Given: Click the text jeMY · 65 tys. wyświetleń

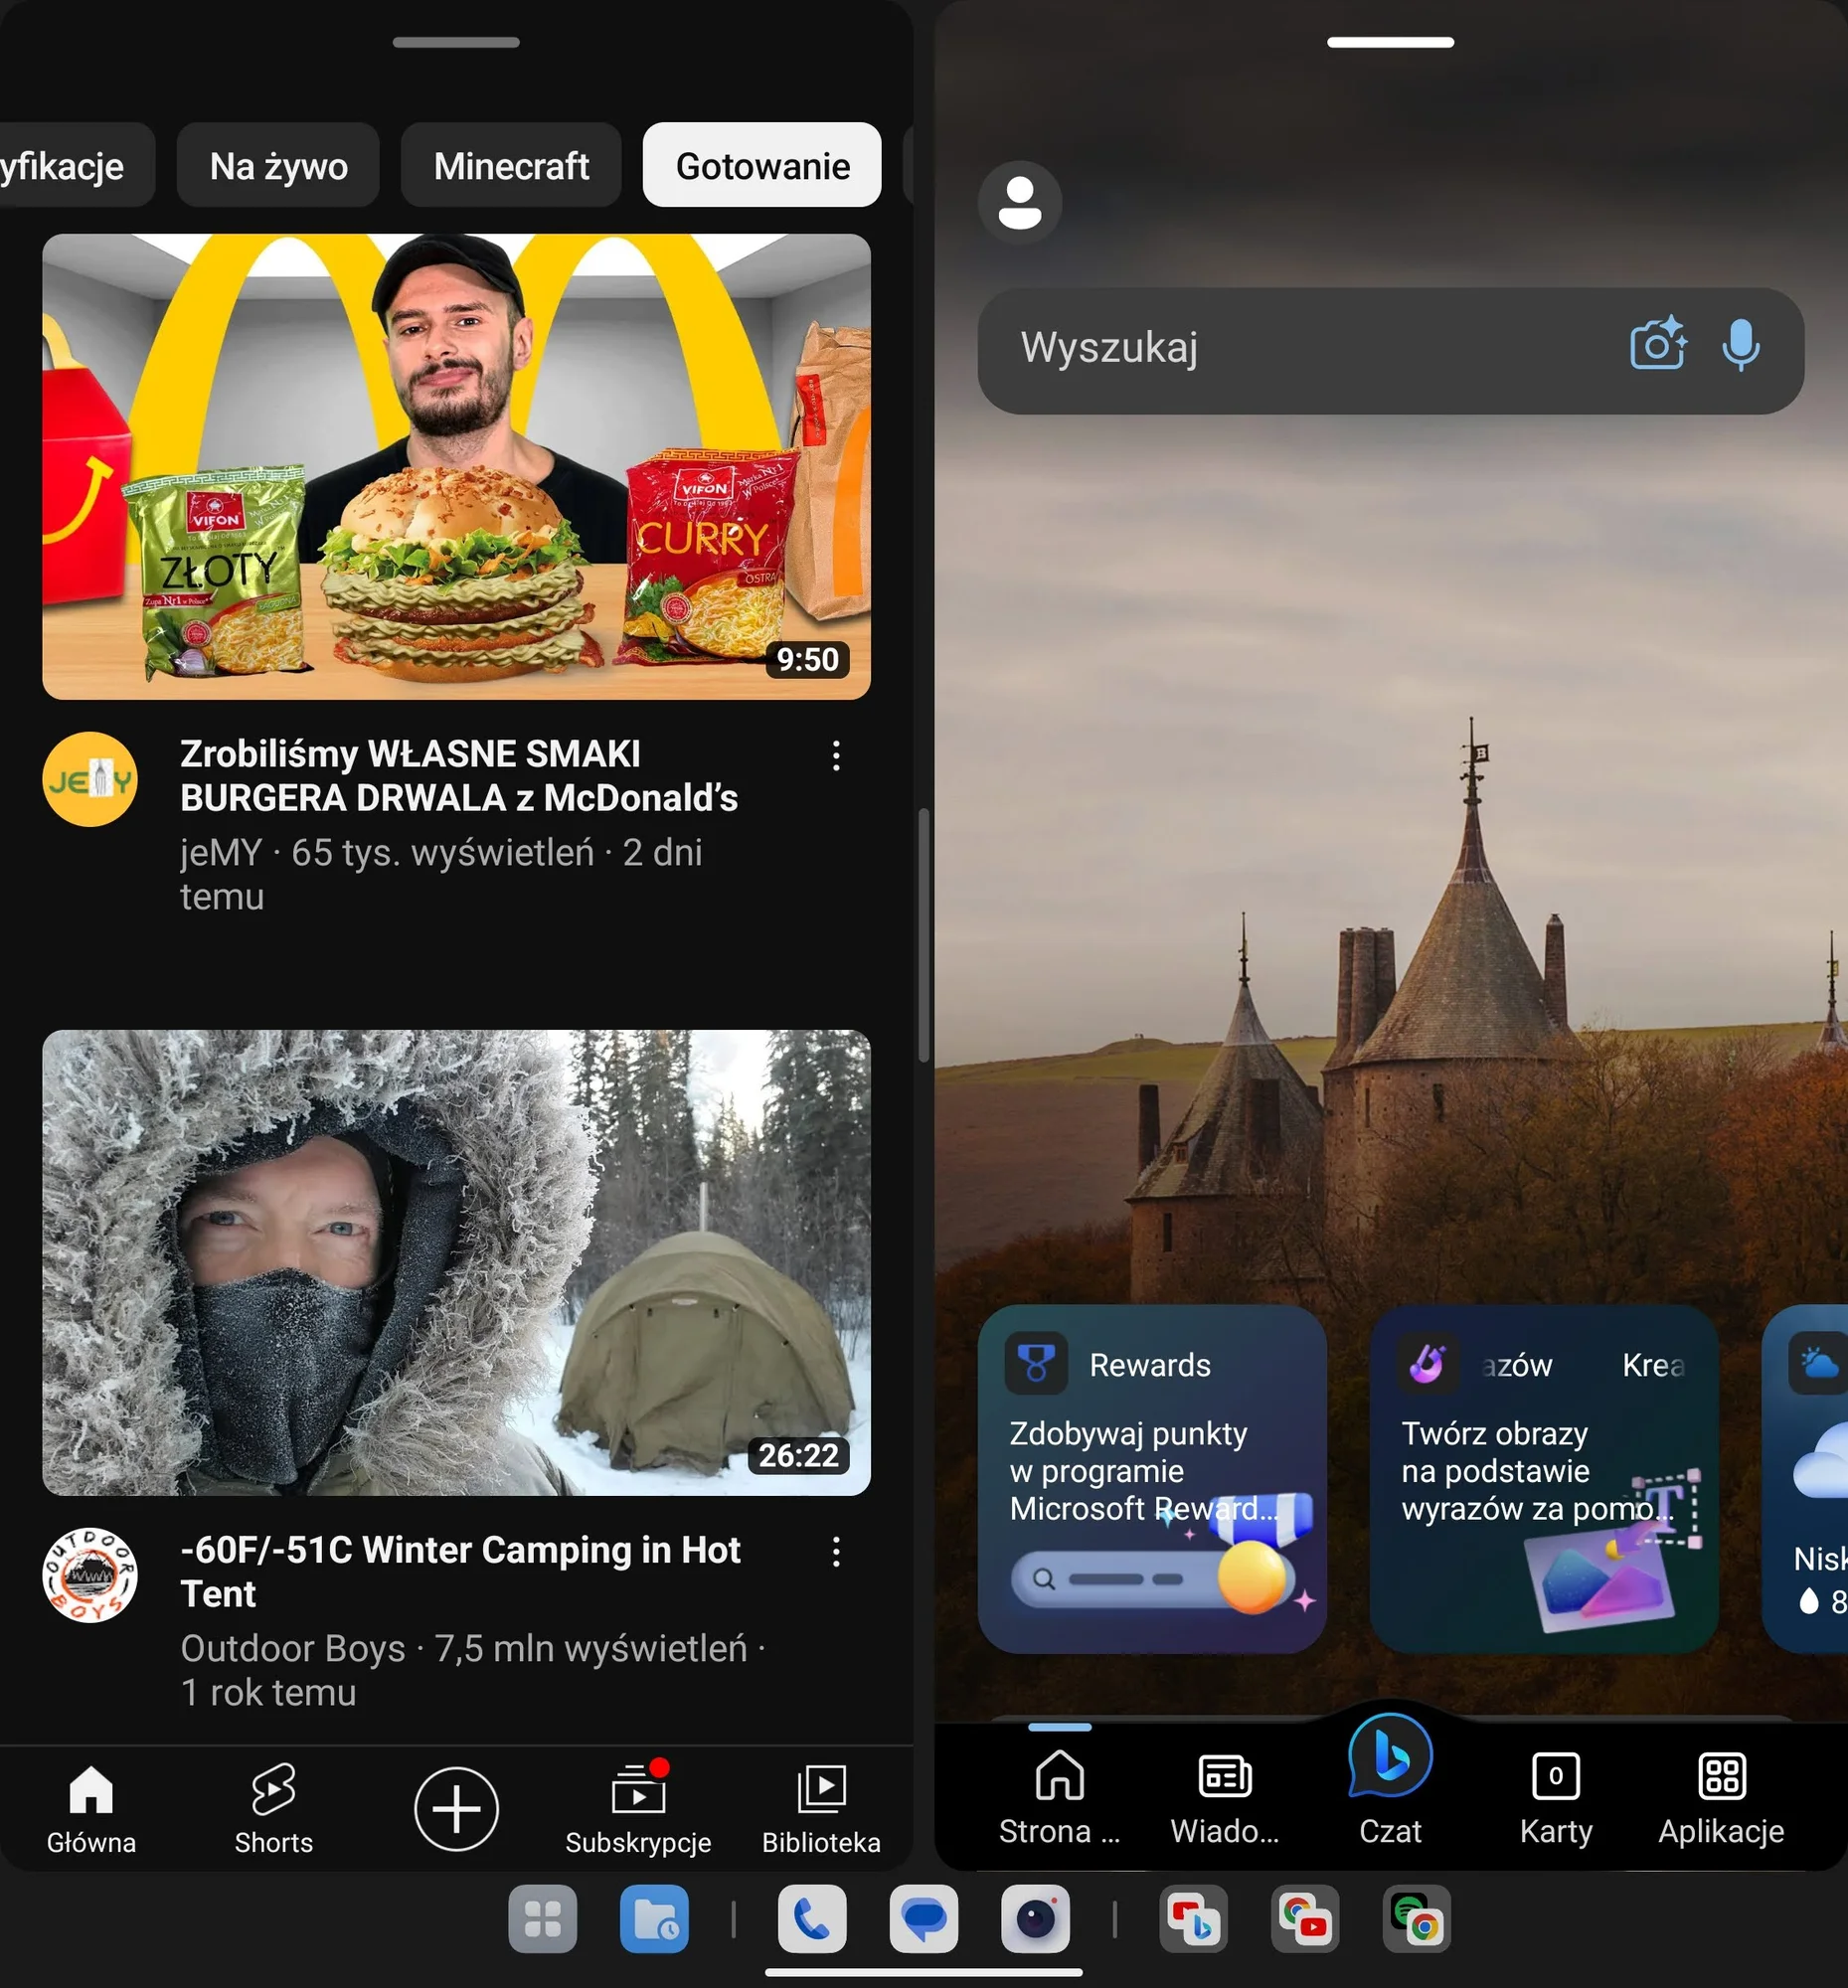Looking at the screenshot, I should pos(387,852).
